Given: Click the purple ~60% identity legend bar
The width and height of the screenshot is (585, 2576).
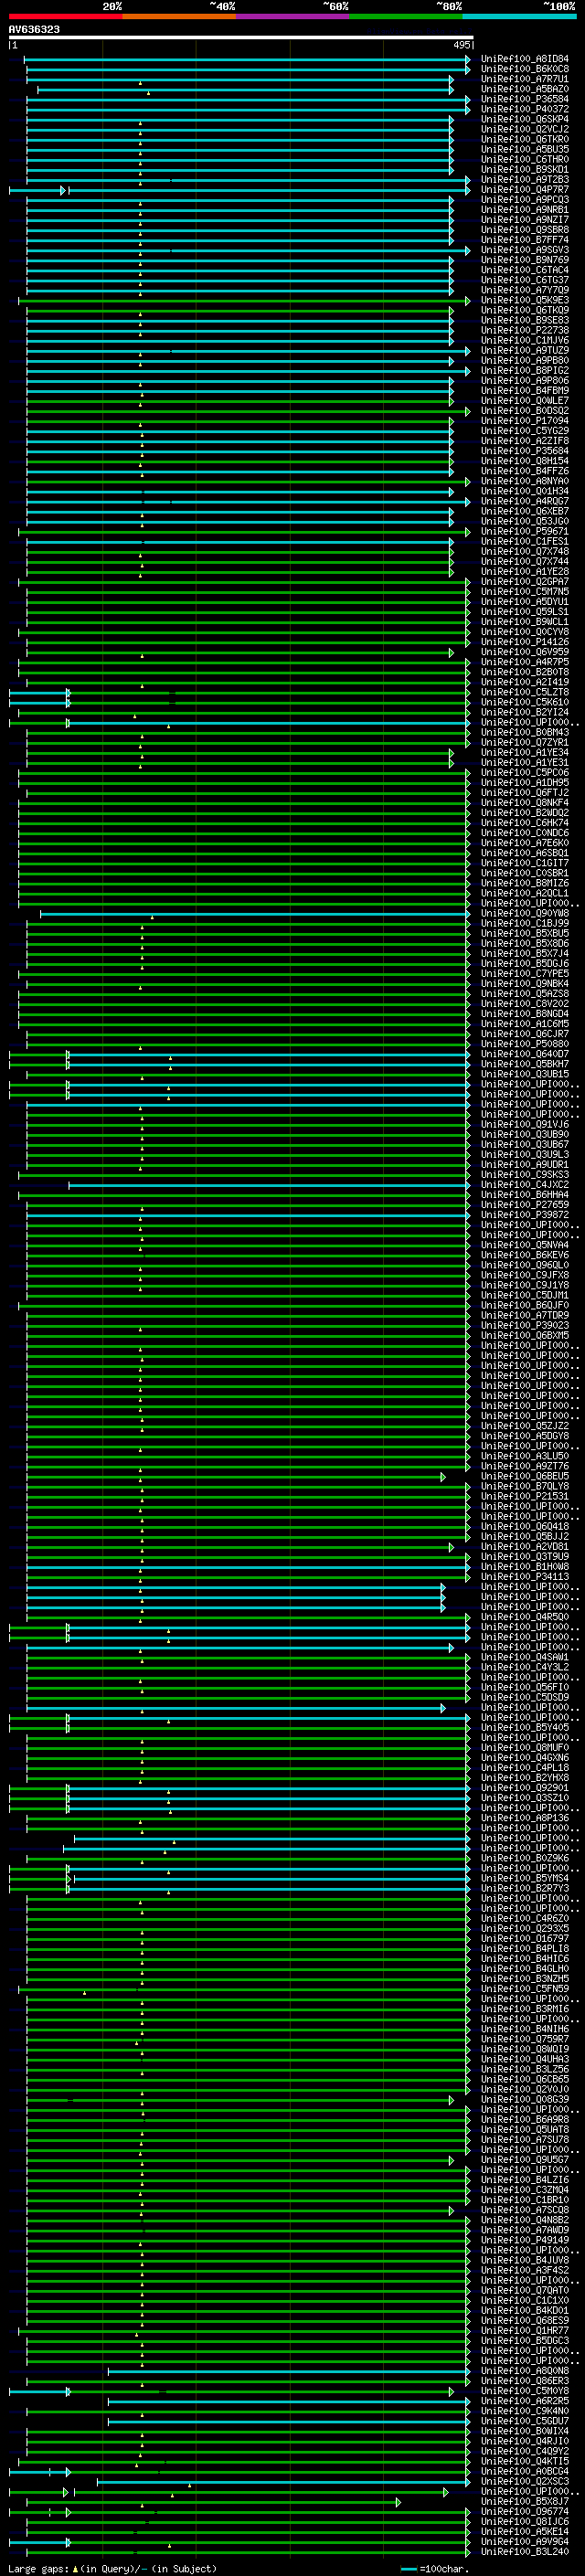Looking at the screenshot, I should click(292, 16).
